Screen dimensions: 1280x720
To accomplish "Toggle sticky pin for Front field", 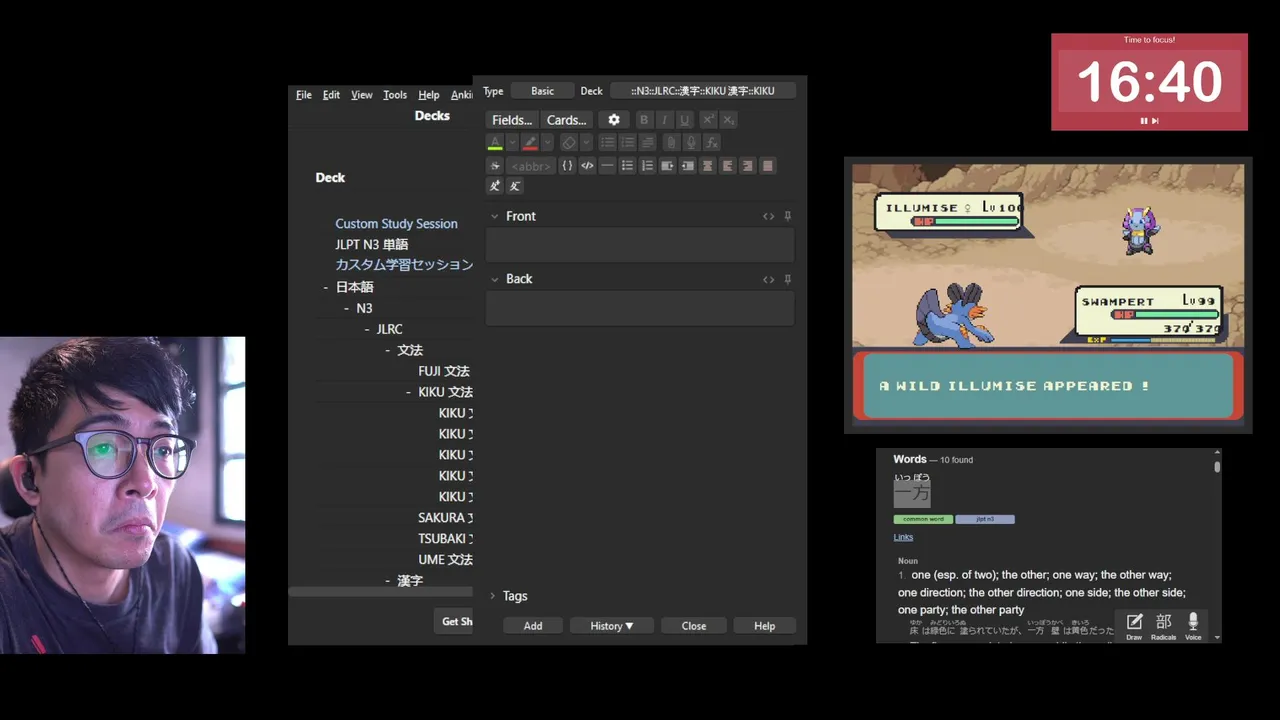I will (x=788, y=216).
